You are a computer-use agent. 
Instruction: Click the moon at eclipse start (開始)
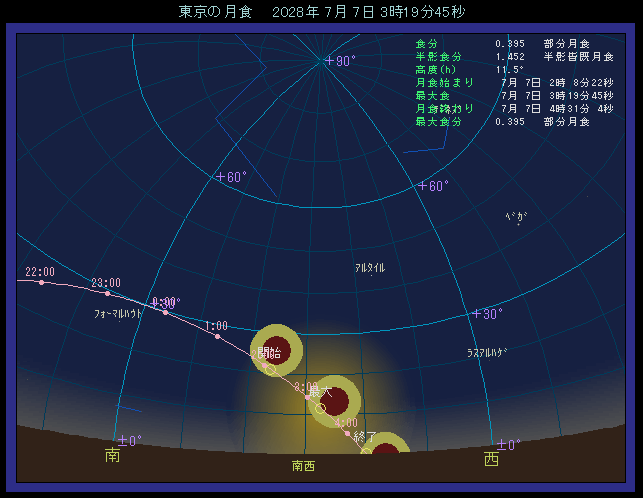[274, 350]
